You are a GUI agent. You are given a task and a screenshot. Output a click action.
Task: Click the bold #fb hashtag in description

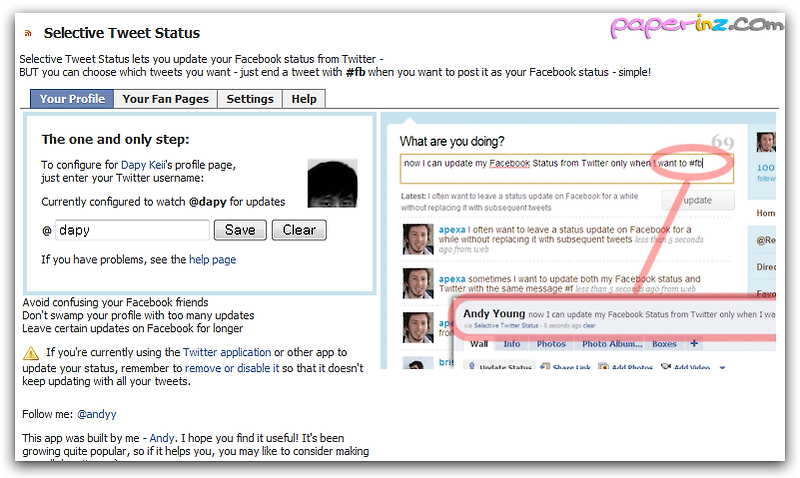tap(356, 72)
